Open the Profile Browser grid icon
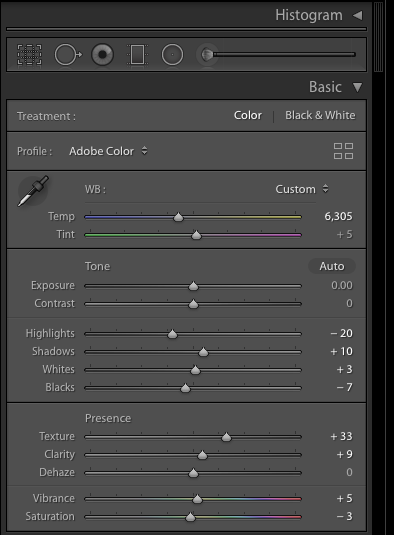Viewport: 394px width, 535px height. pos(344,151)
